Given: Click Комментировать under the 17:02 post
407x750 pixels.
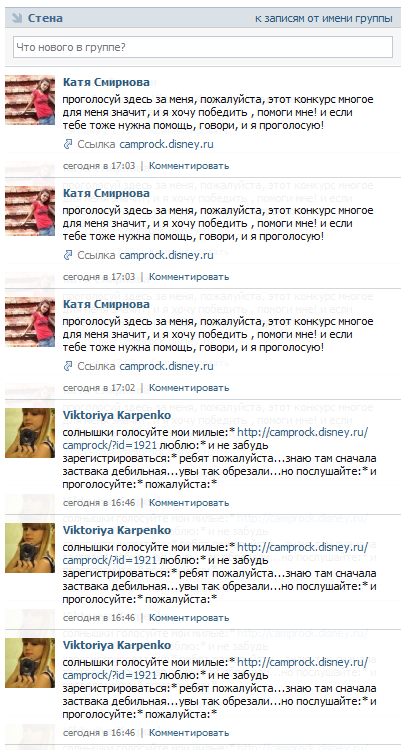Looking at the screenshot, I should click(x=189, y=388).
